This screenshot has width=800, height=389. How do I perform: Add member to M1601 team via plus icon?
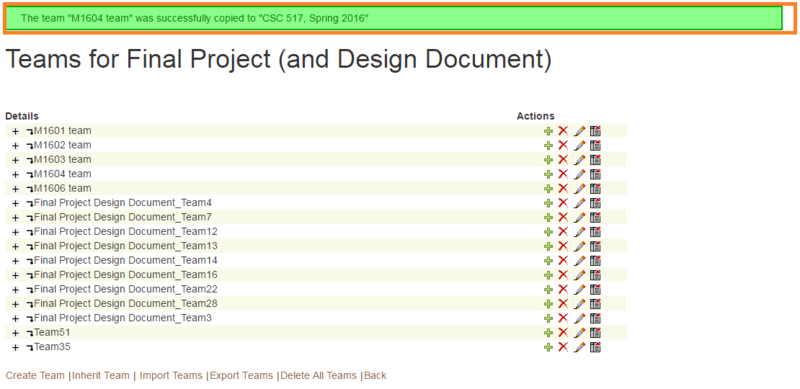coord(548,131)
